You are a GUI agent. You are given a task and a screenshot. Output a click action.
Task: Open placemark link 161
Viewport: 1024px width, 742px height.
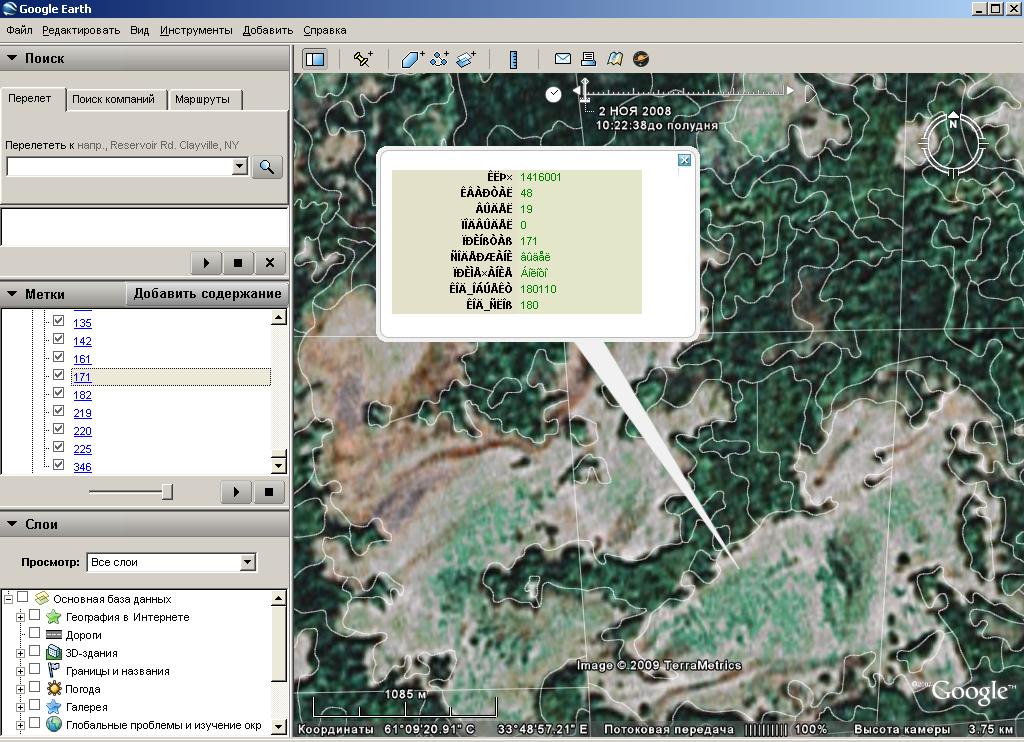click(x=82, y=359)
